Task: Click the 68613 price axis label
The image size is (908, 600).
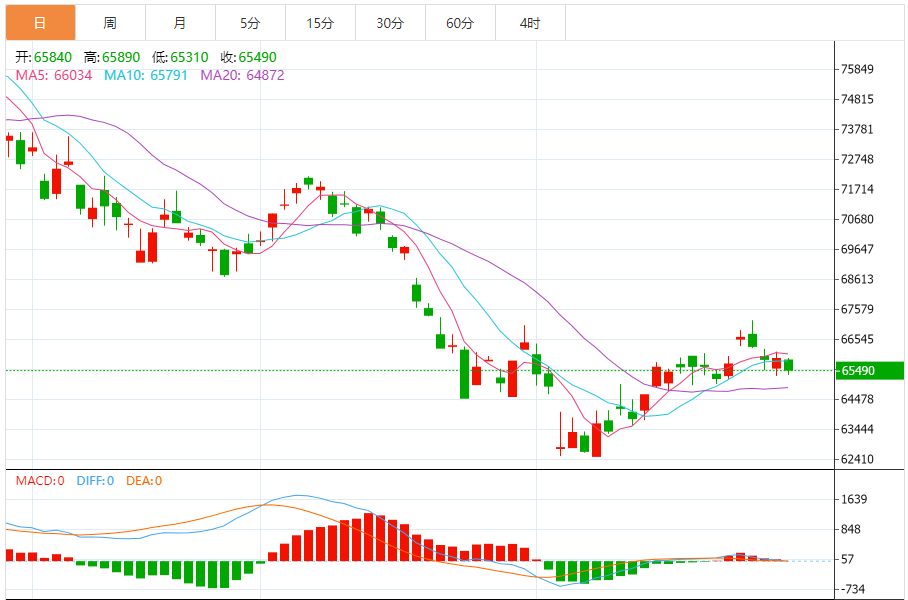Action: tap(856, 279)
